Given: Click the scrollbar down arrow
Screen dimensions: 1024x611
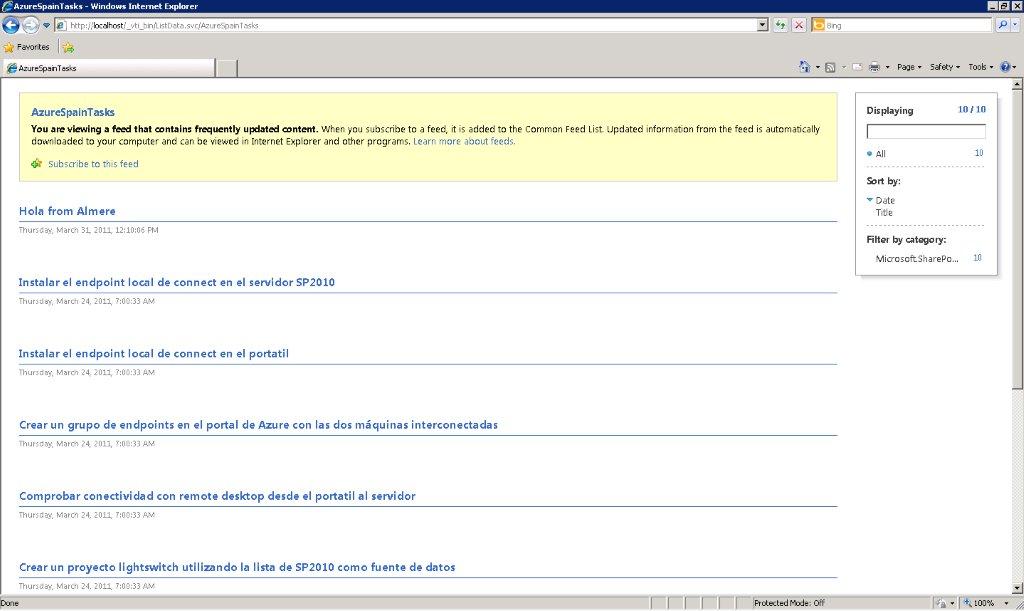Looking at the screenshot, I should click(x=1017, y=588).
